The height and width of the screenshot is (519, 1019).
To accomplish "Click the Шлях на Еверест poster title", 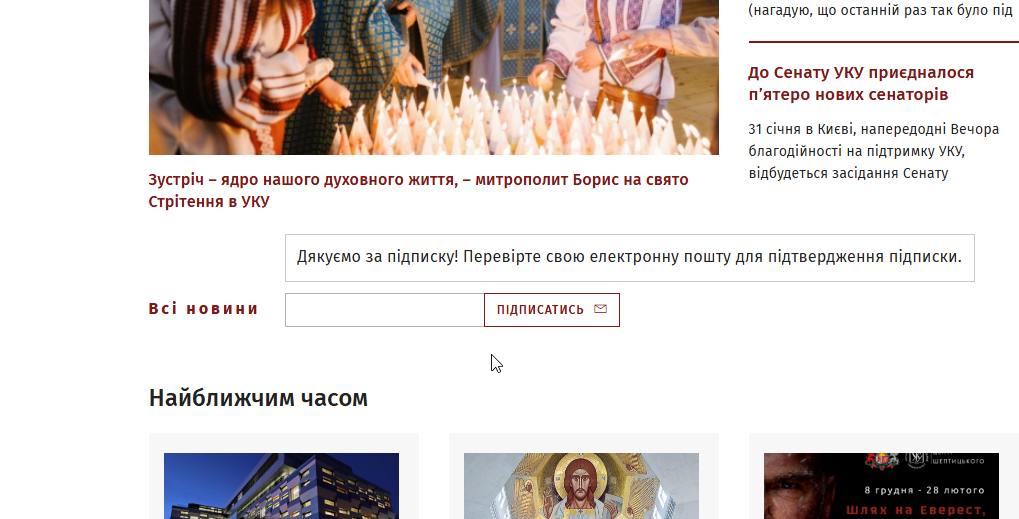I will click(916, 511).
